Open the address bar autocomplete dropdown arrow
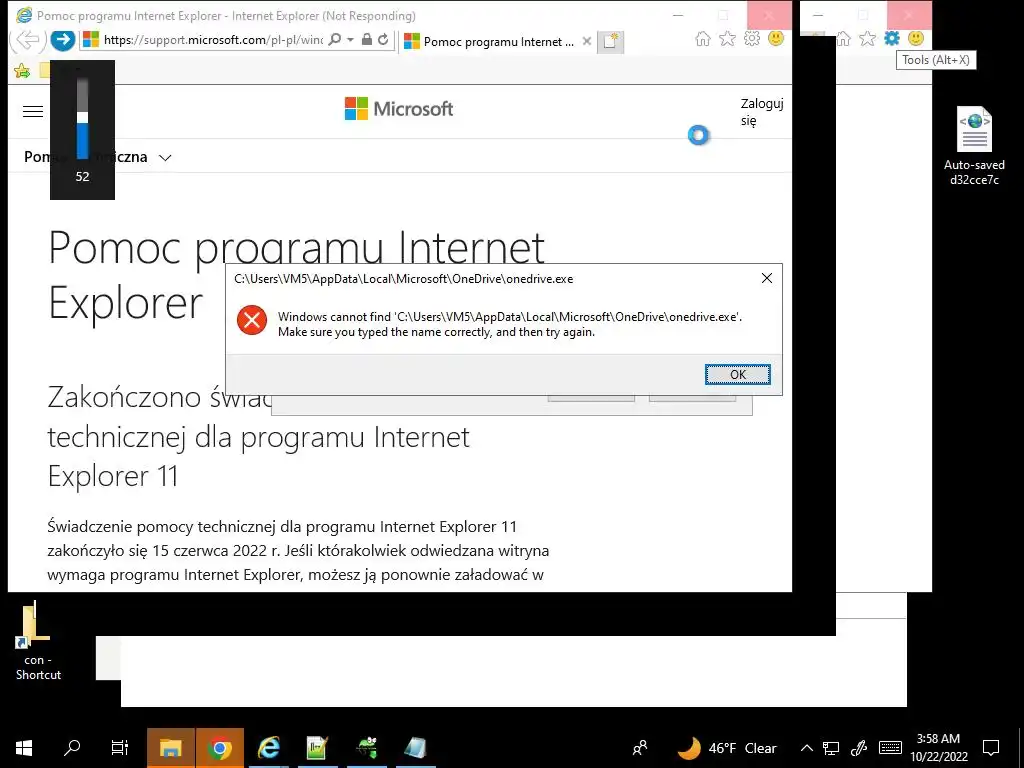 pos(350,40)
